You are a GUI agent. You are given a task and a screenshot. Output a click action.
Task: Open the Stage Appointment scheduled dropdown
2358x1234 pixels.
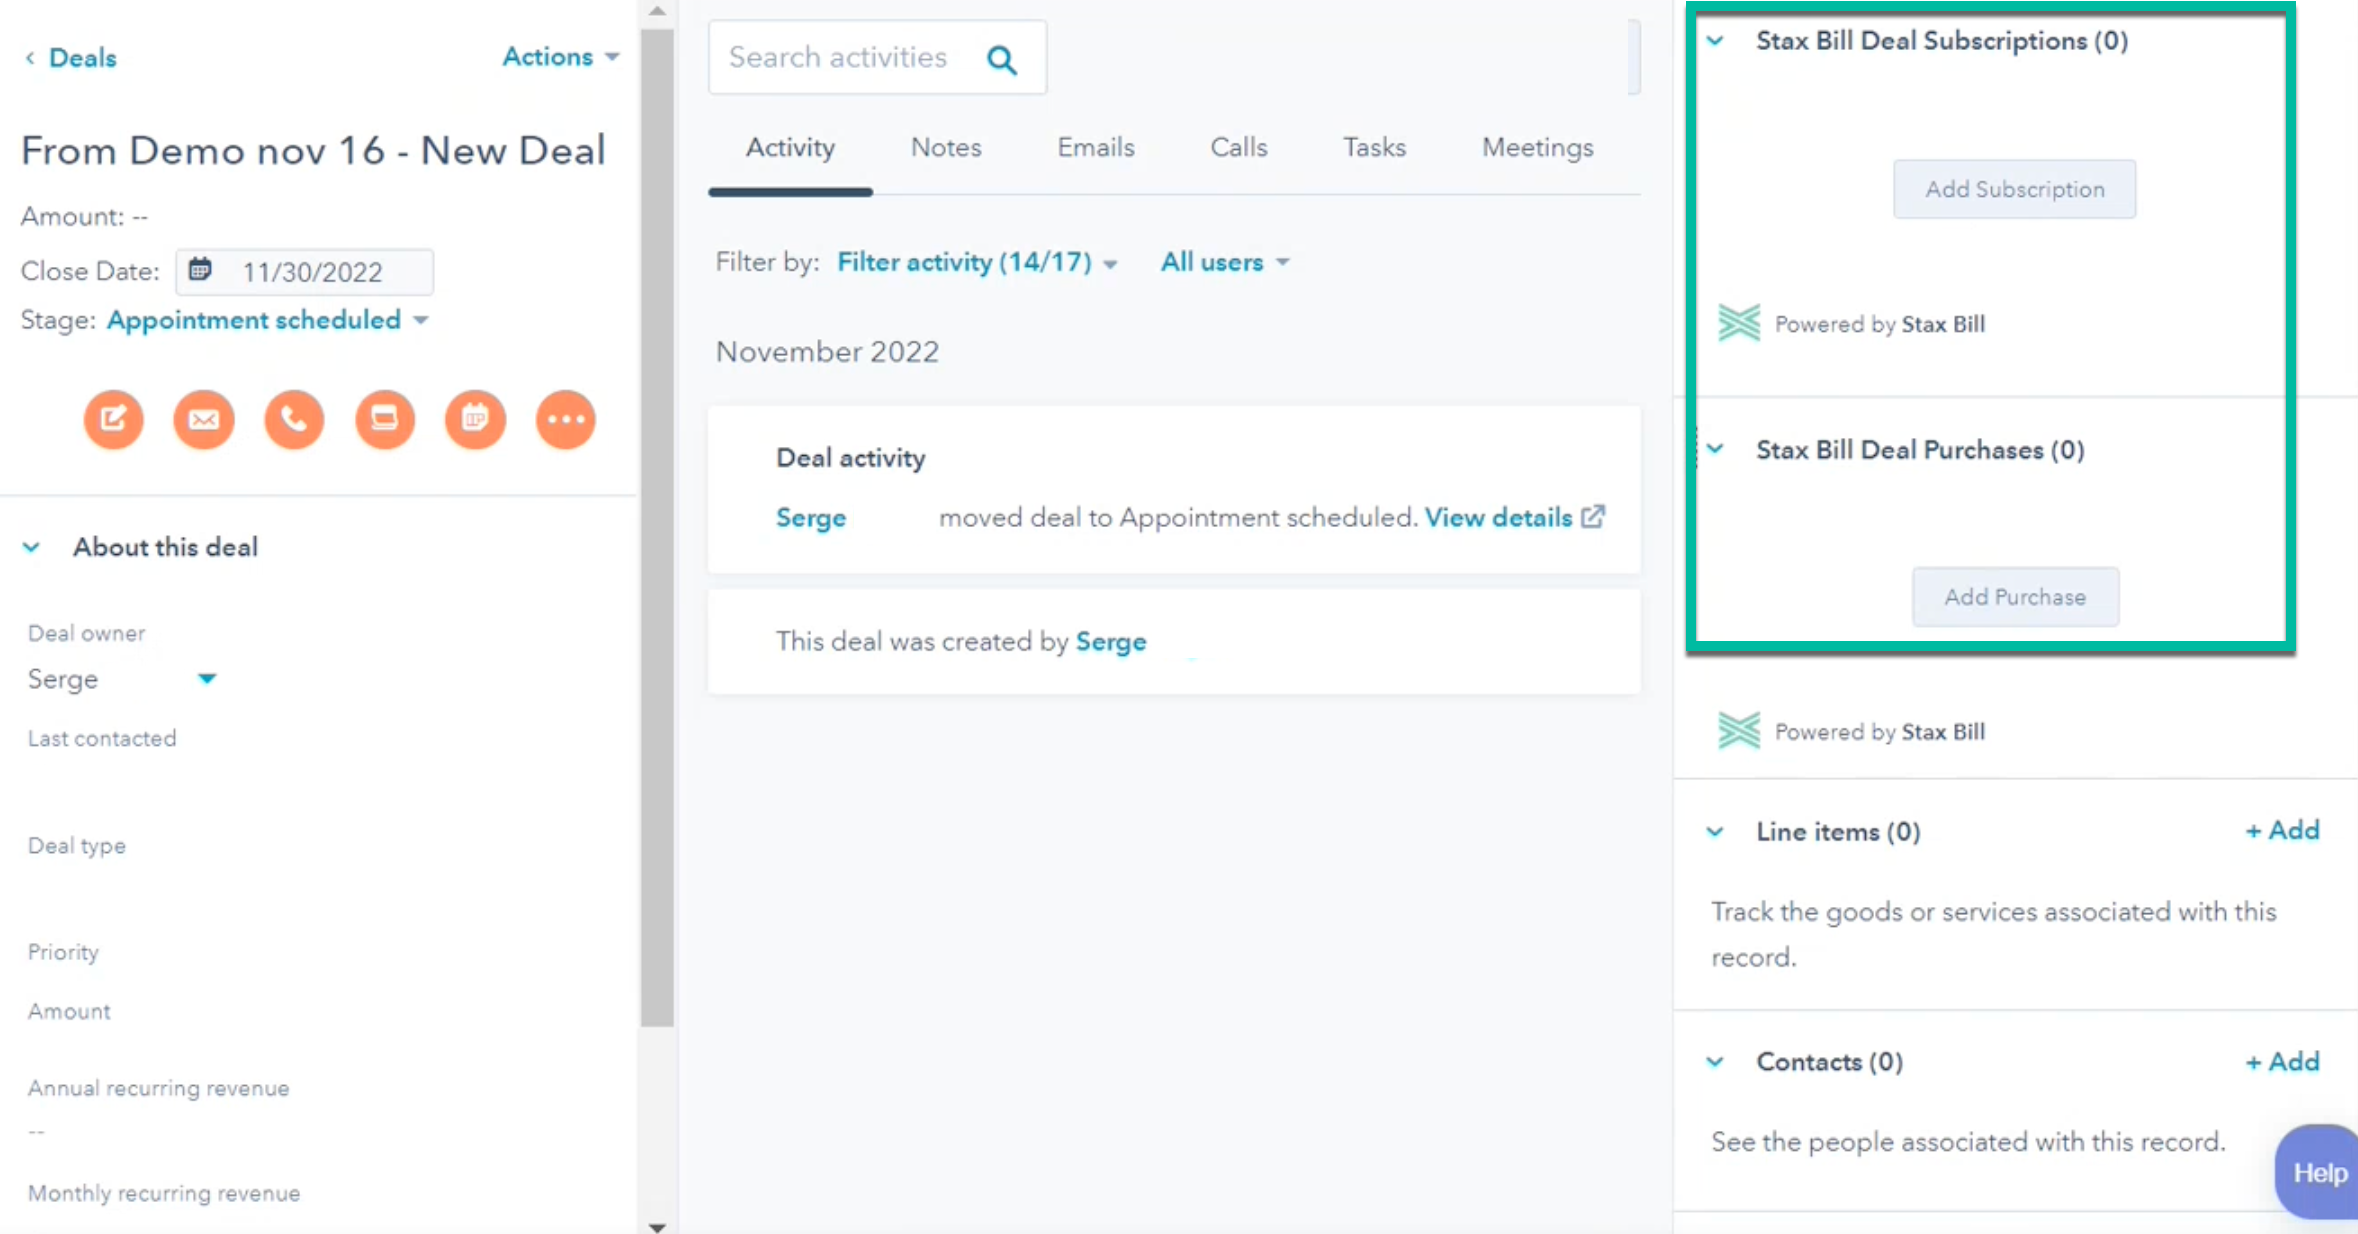tap(267, 320)
